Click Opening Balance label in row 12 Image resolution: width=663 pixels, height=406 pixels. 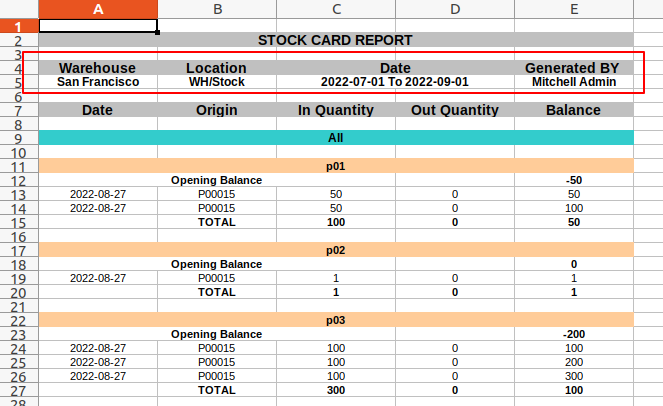click(x=216, y=180)
